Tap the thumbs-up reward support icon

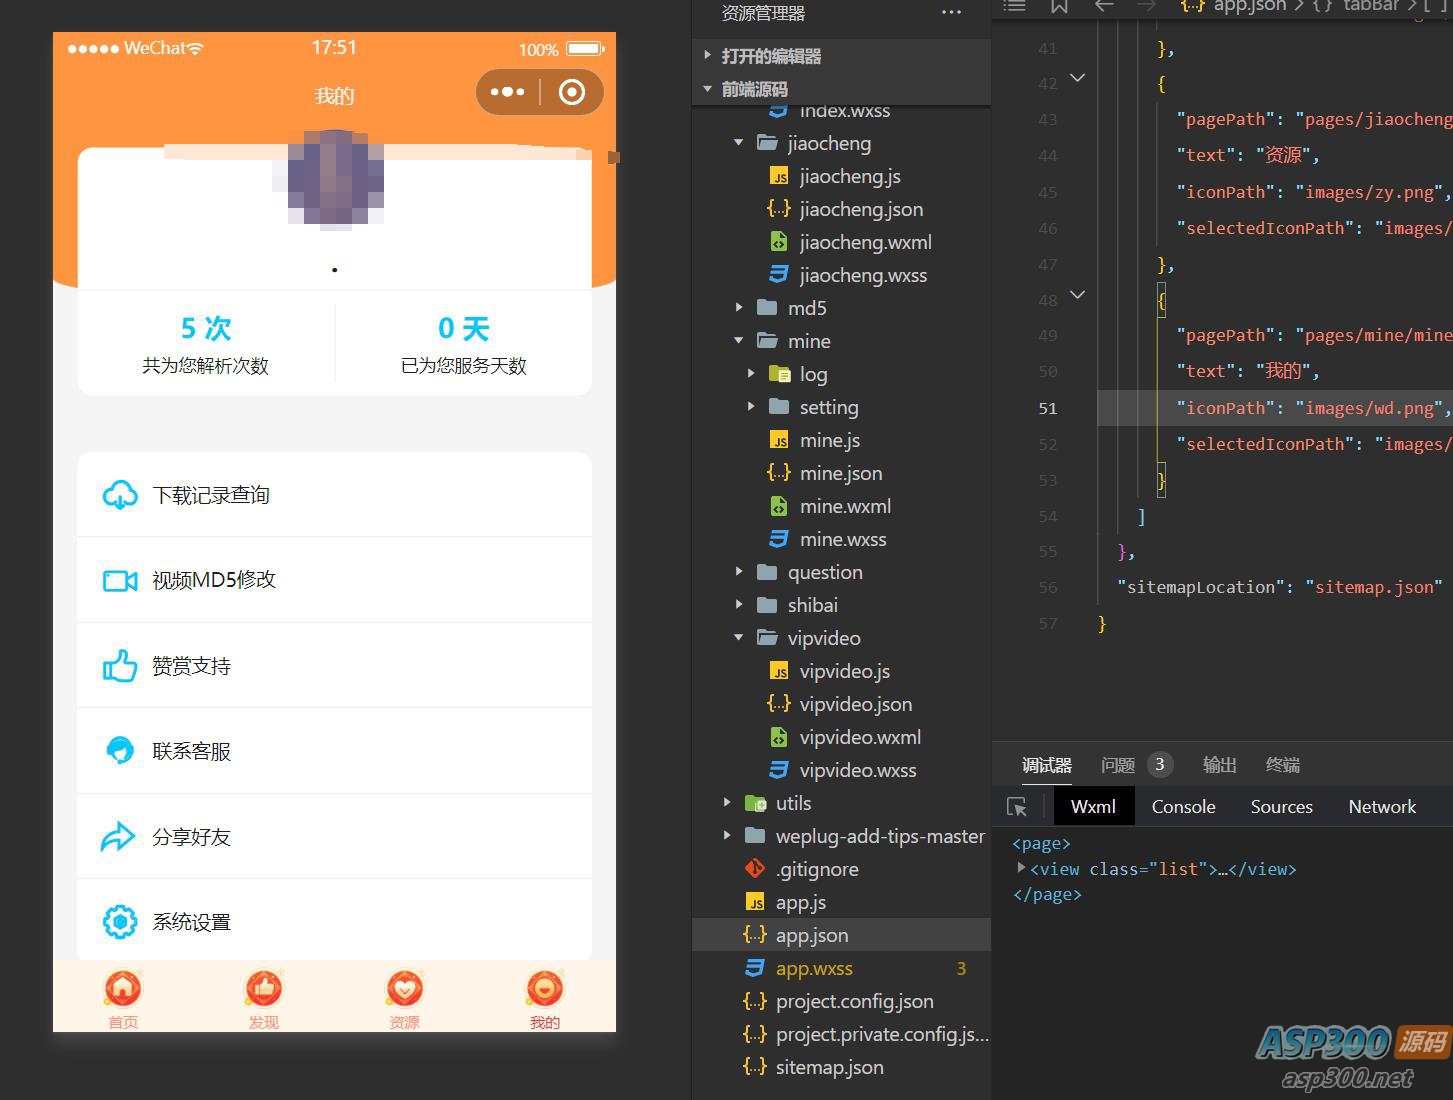120,666
